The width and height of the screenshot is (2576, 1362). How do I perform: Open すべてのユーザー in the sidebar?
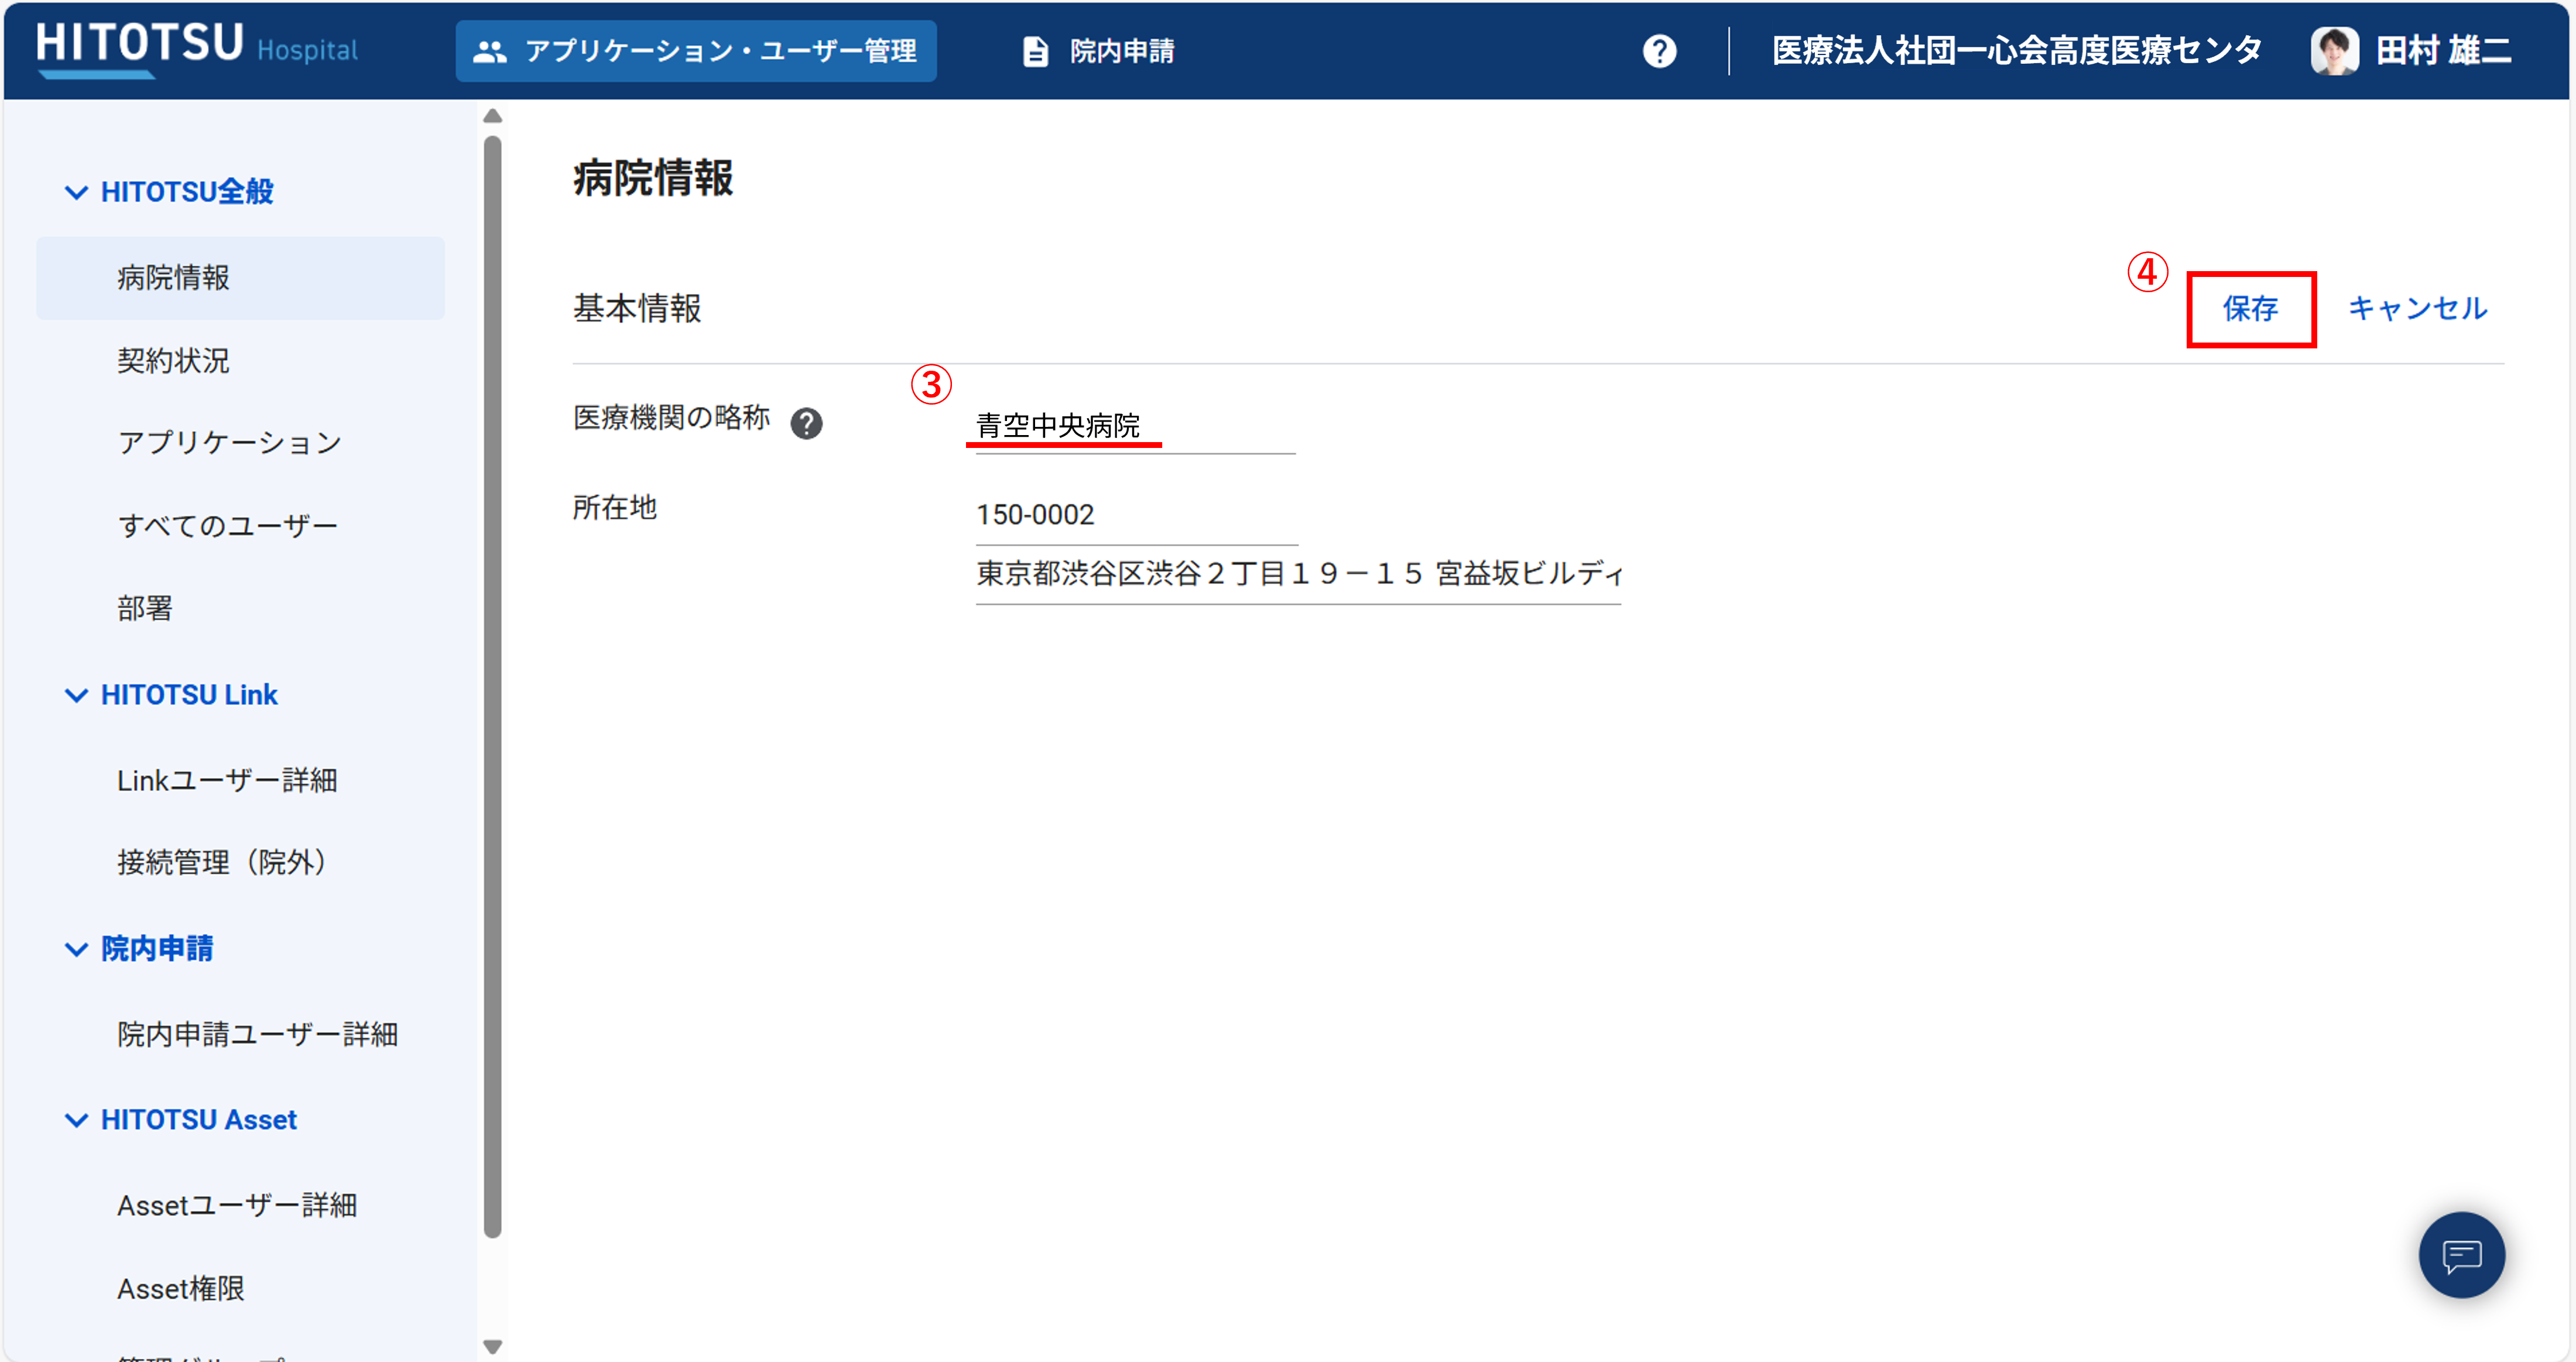coord(227,525)
